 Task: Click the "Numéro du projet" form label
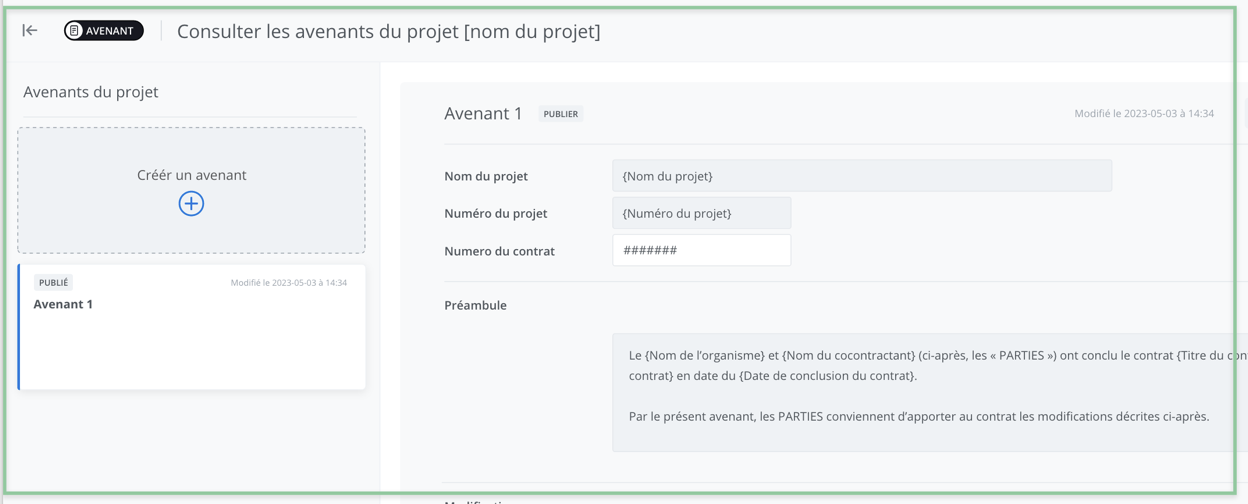click(495, 213)
